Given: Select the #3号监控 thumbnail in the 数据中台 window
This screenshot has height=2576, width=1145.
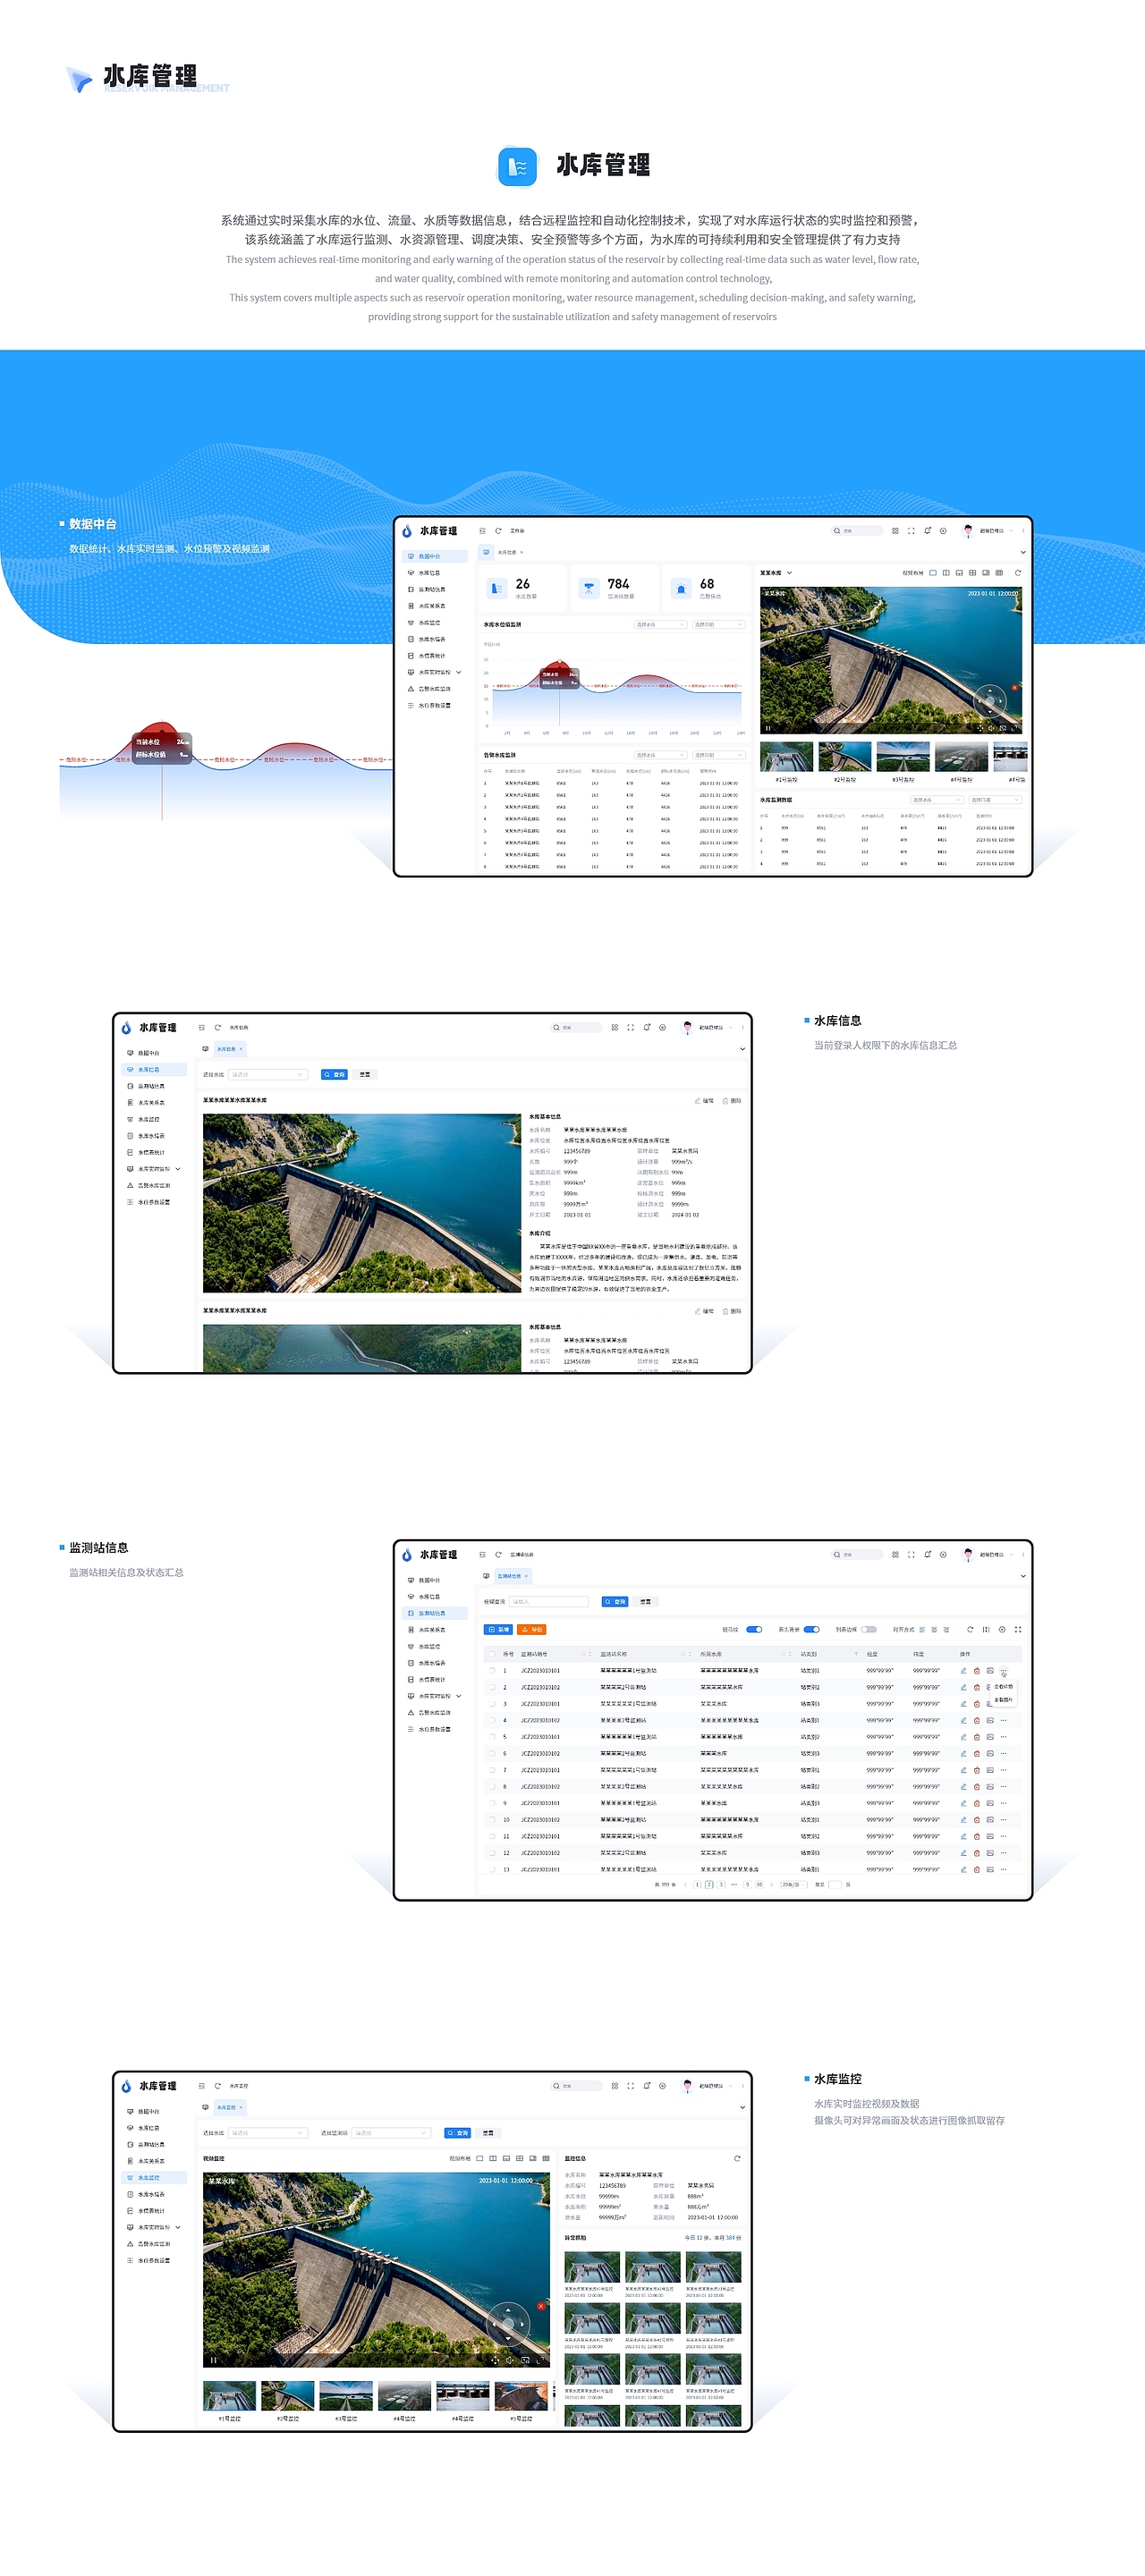Looking at the screenshot, I should click(x=903, y=757).
